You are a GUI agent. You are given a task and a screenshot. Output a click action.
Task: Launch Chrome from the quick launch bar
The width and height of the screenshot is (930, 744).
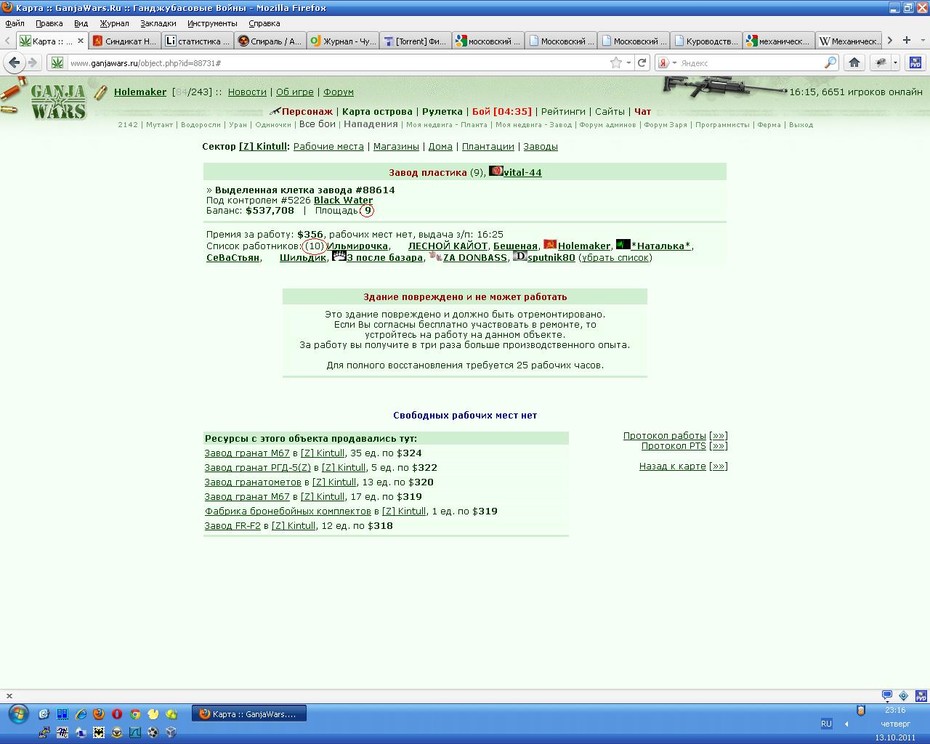tap(135, 714)
